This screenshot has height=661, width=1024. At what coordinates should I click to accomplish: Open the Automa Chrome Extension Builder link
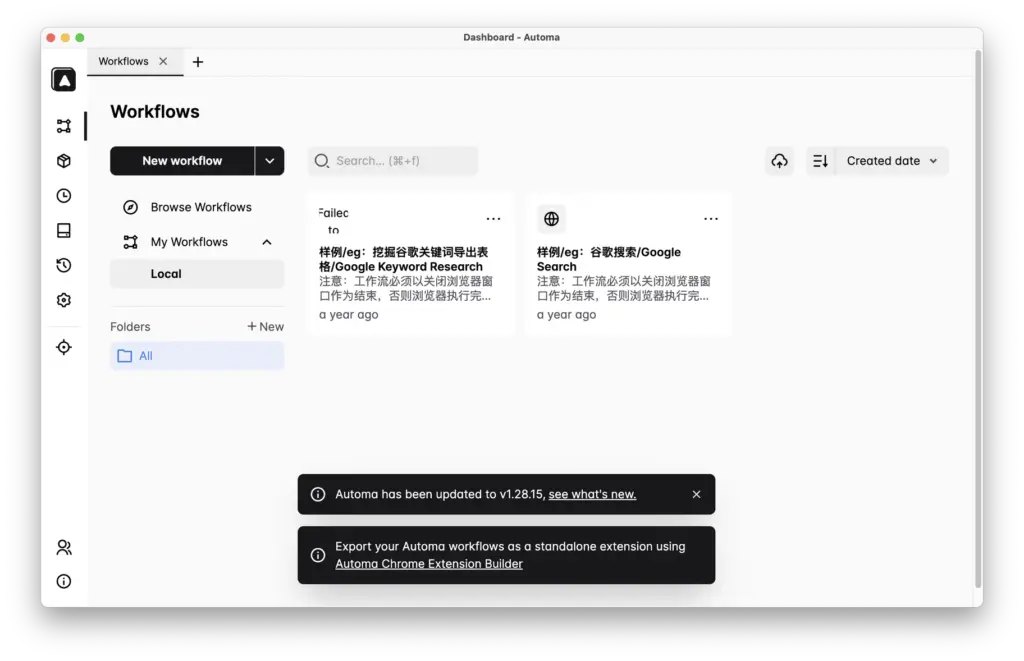pos(429,564)
